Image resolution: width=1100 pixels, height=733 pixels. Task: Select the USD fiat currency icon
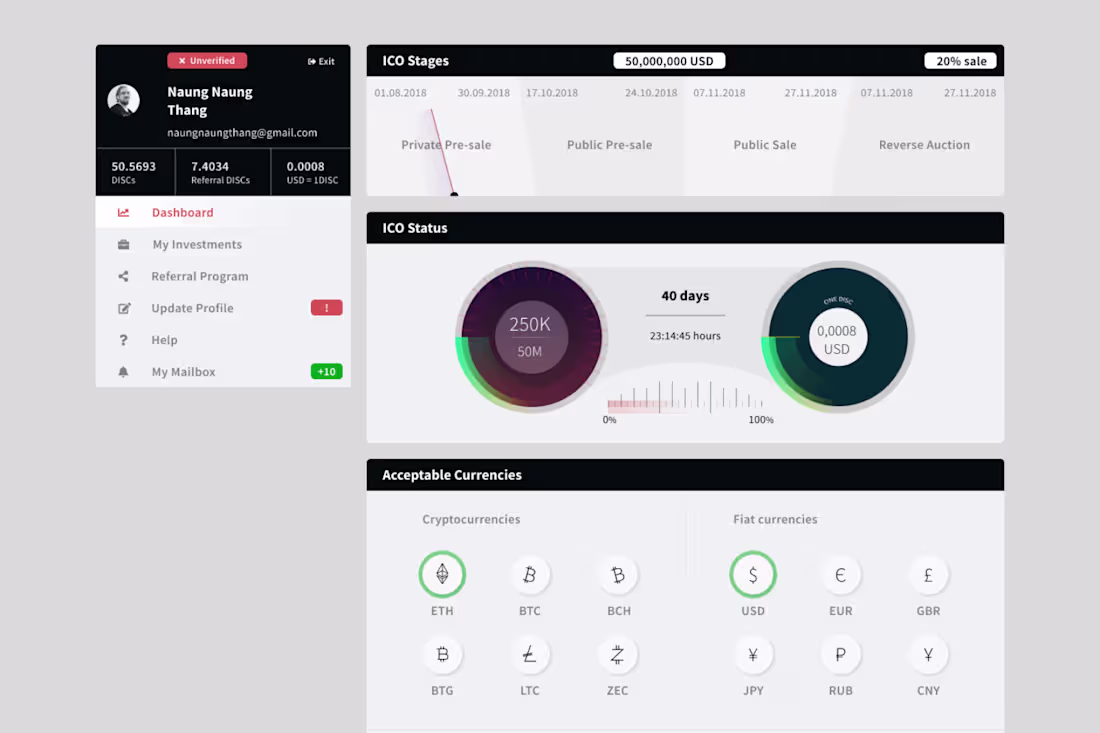(x=753, y=574)
